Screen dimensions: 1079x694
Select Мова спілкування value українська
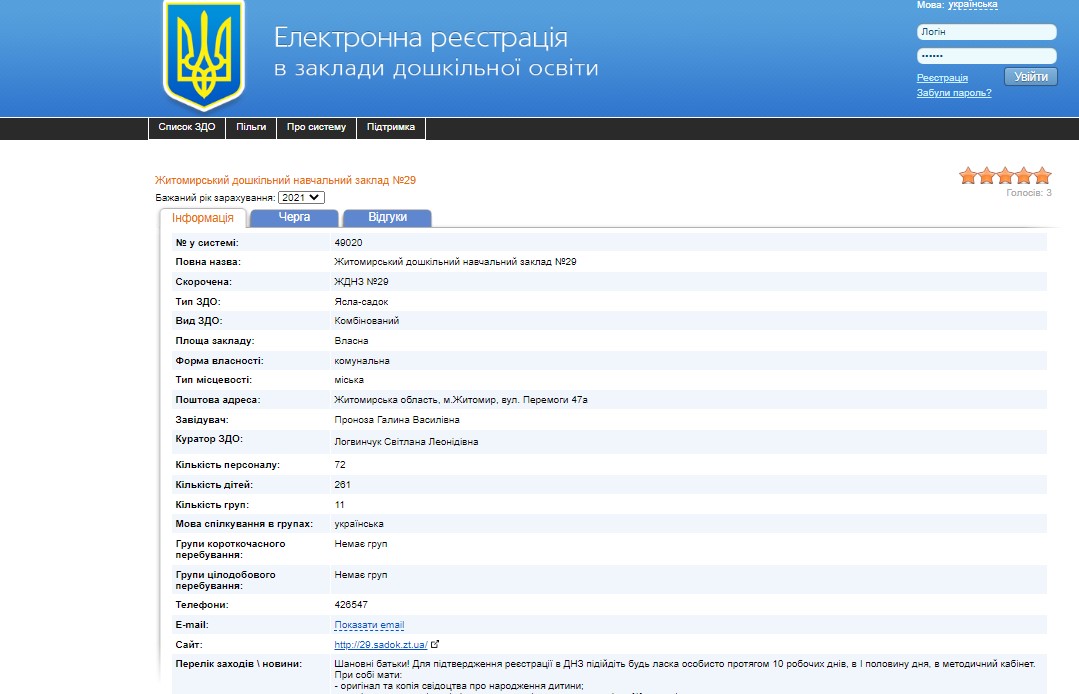pyautogui.click(x=359, y=524)
